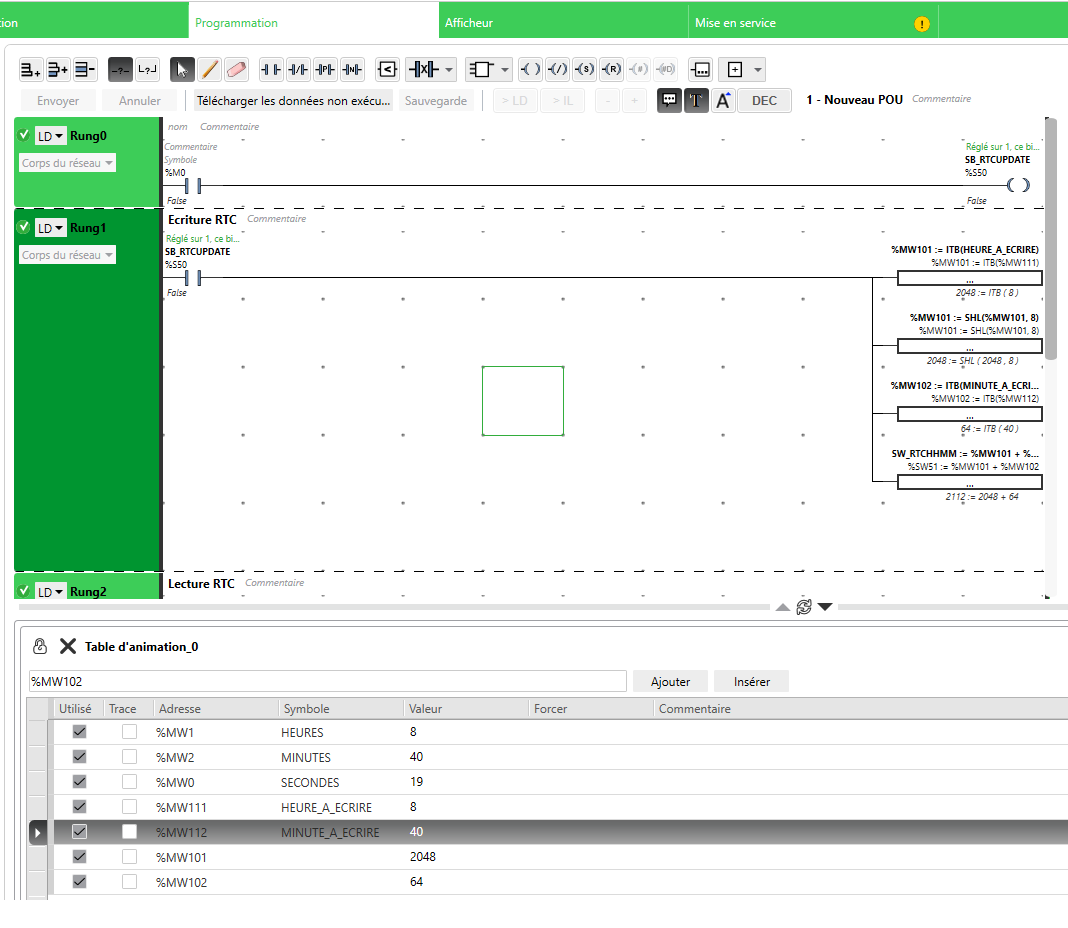
Task: Add a set coil (S) element
Action: [x=585, y=69]
